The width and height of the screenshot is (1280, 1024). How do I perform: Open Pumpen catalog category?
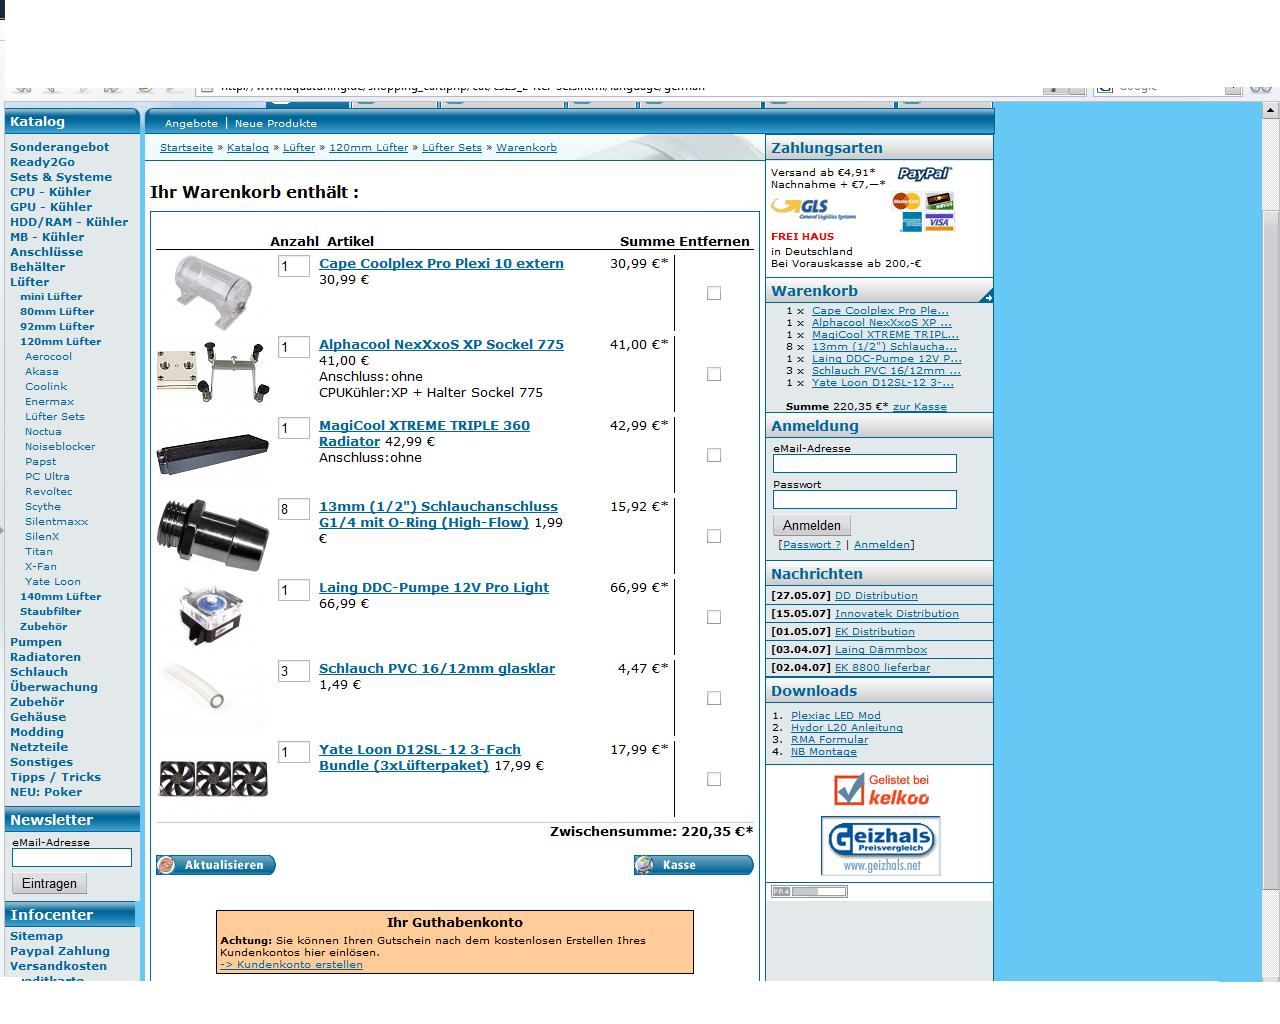point(36,642)
